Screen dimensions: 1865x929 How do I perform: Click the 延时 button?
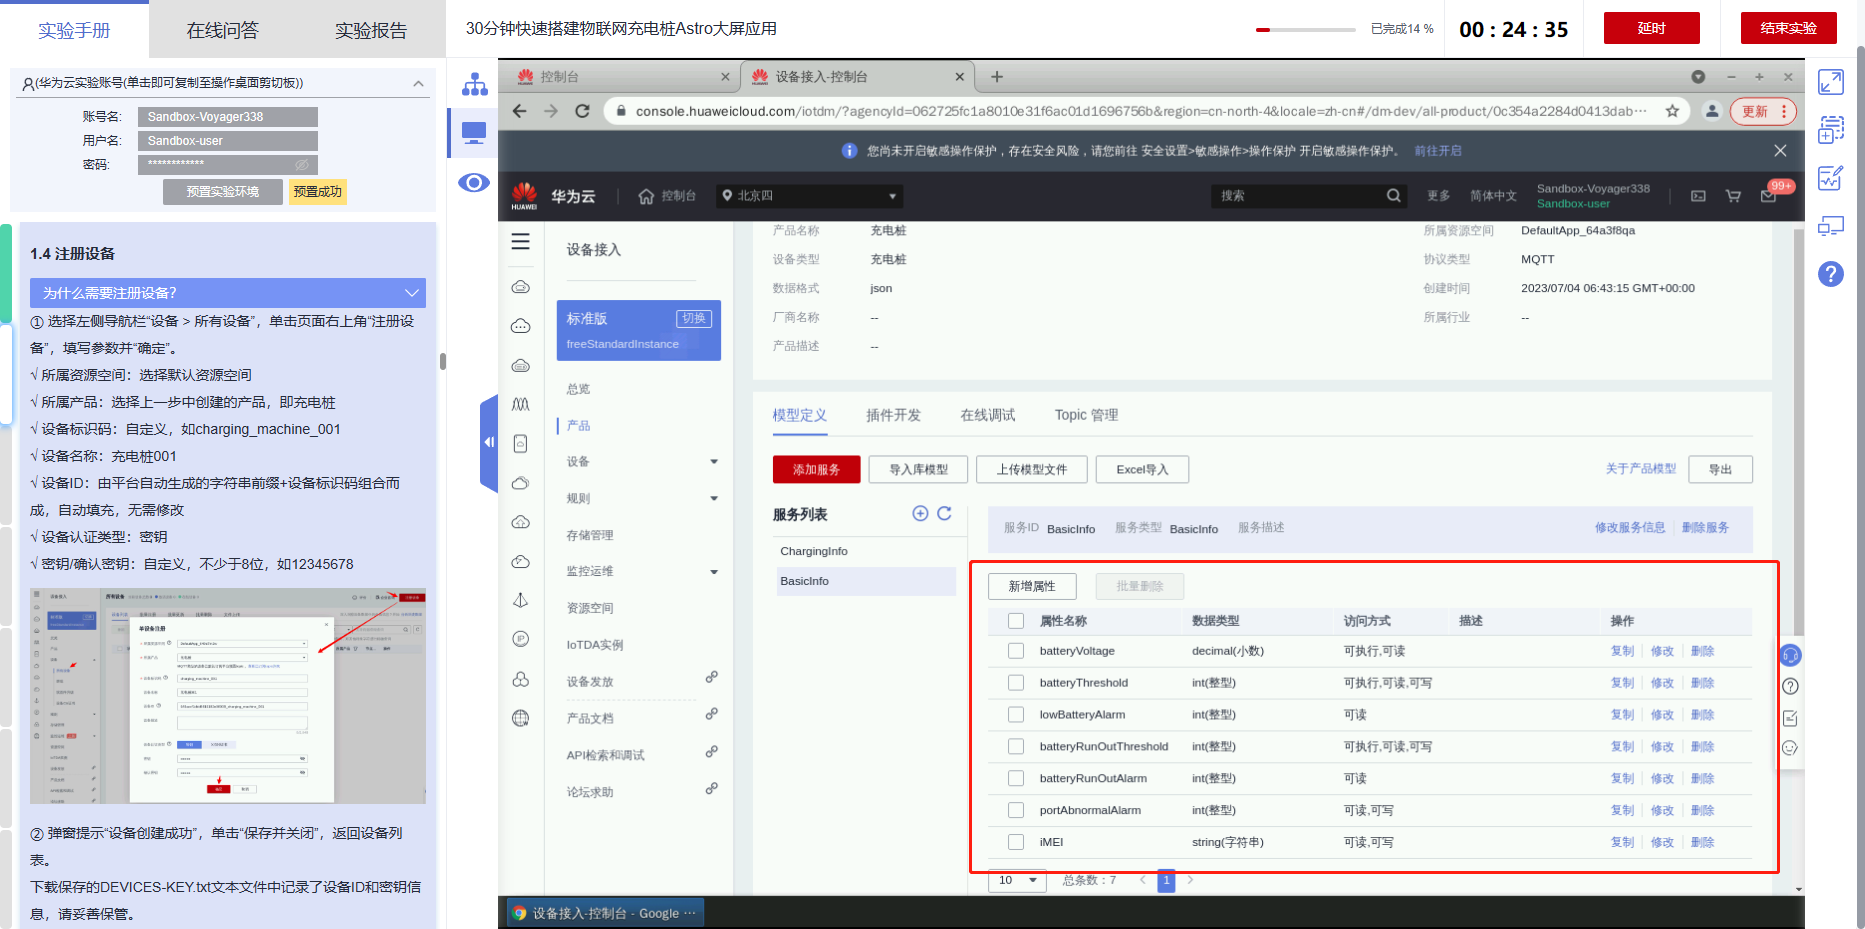(1651, 28)
